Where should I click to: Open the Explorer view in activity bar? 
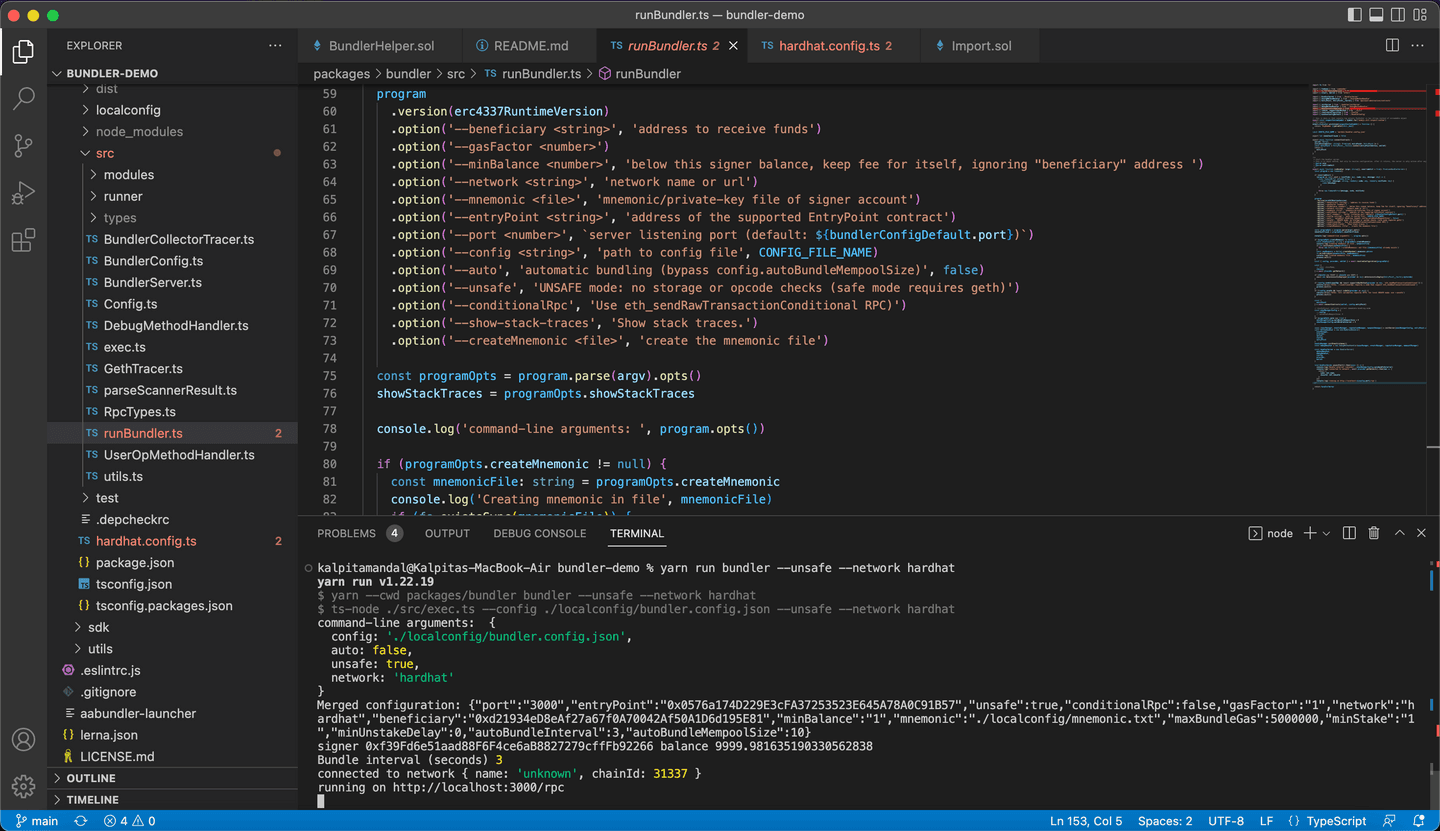click(x=23, y=51)
